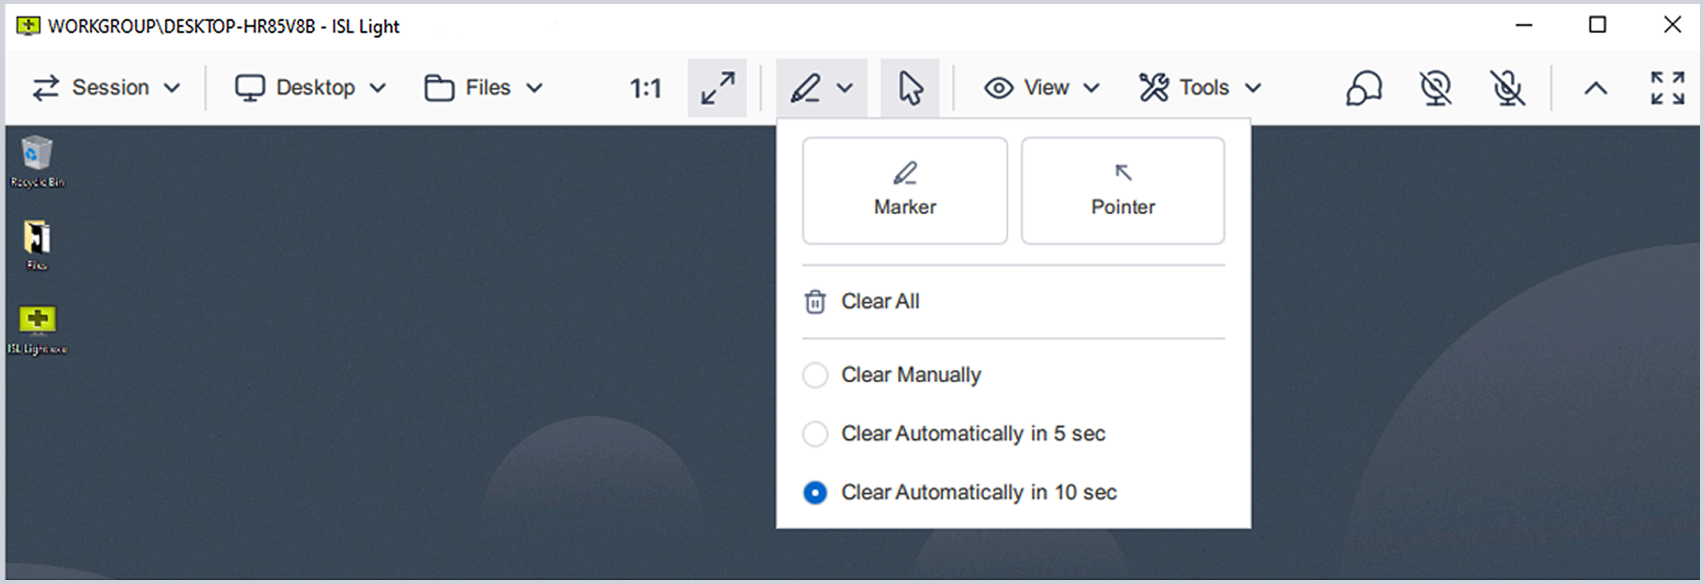The height and width of the screenshot is (584, 1704).
Task: Expand the Session dropdown menu
Action: [106, 88]
